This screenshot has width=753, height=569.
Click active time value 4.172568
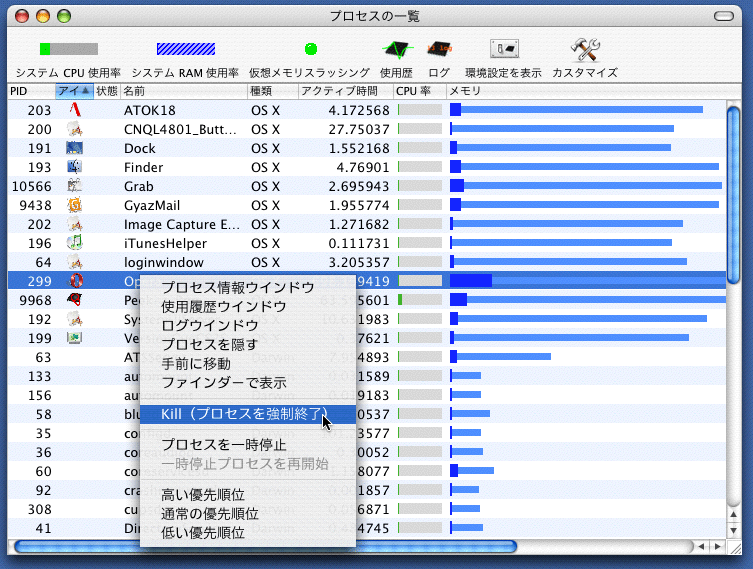pyautogui.click(x=359, y=110)
